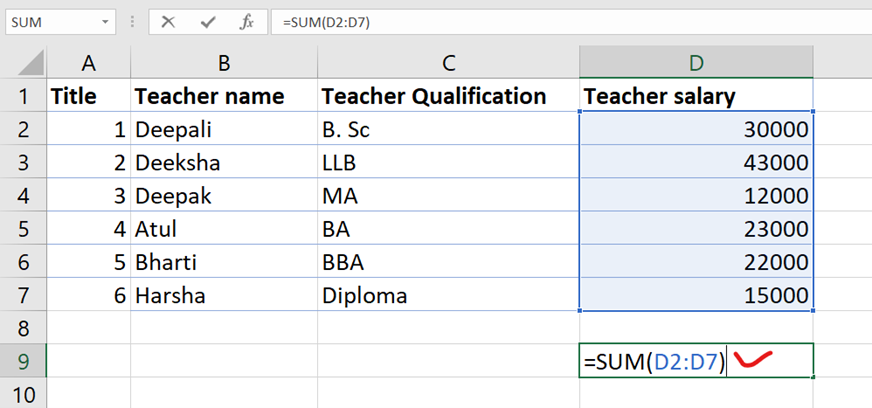Click inside the formula bar text
Image resolution: width=872 pixels, height=408 pixels.
pyautogui.click(x=560, y=22)
